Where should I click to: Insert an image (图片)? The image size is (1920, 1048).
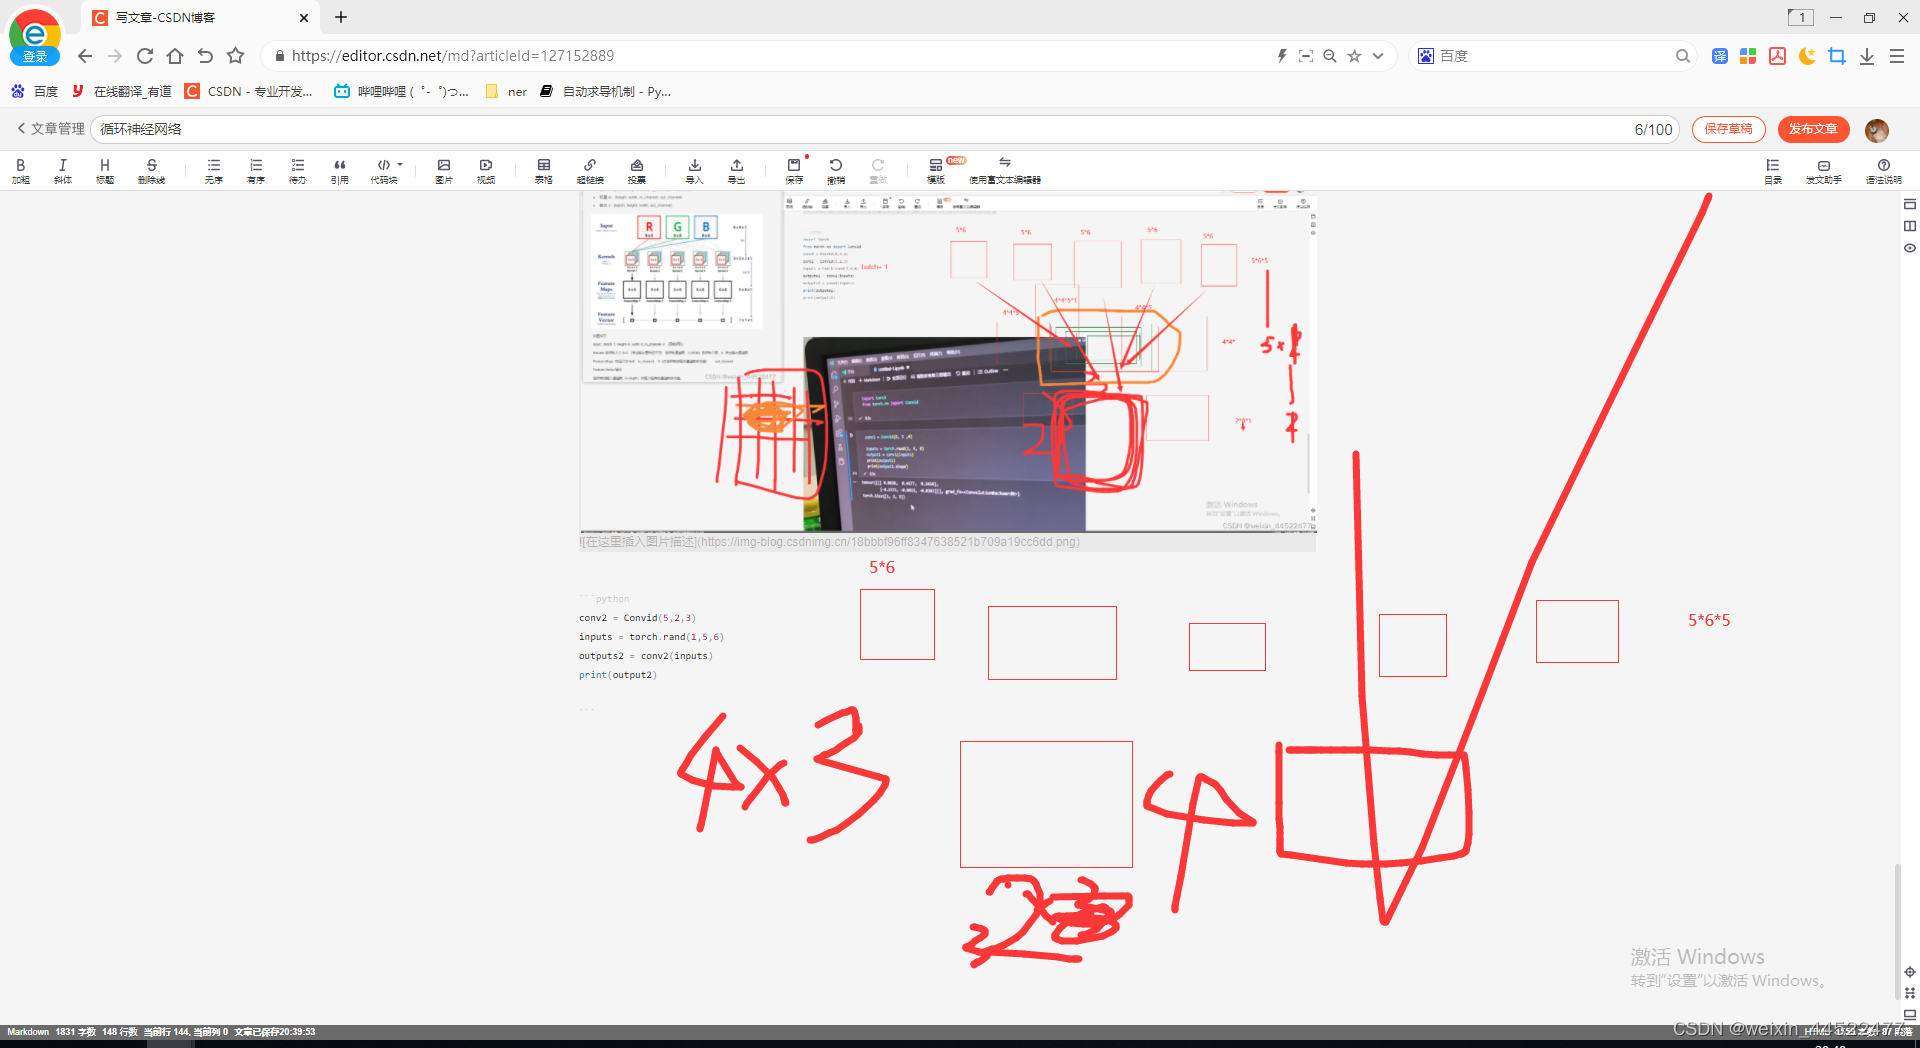[444, 170]
